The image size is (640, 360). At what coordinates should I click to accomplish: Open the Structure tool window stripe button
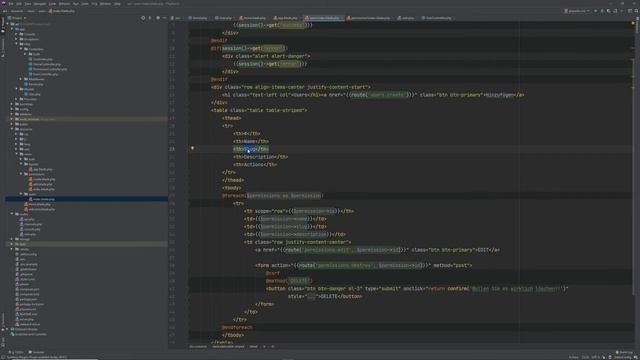(x=2, y=47)
